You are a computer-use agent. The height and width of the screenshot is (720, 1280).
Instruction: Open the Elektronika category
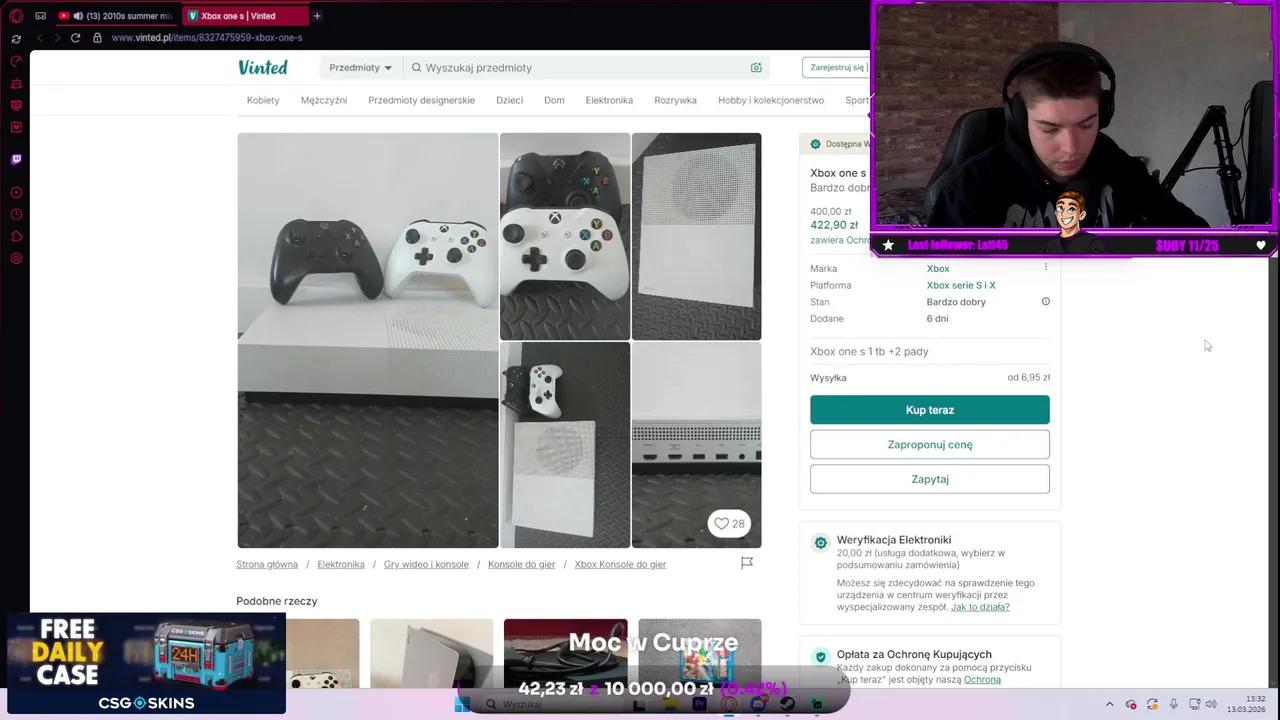pos(609,100)
